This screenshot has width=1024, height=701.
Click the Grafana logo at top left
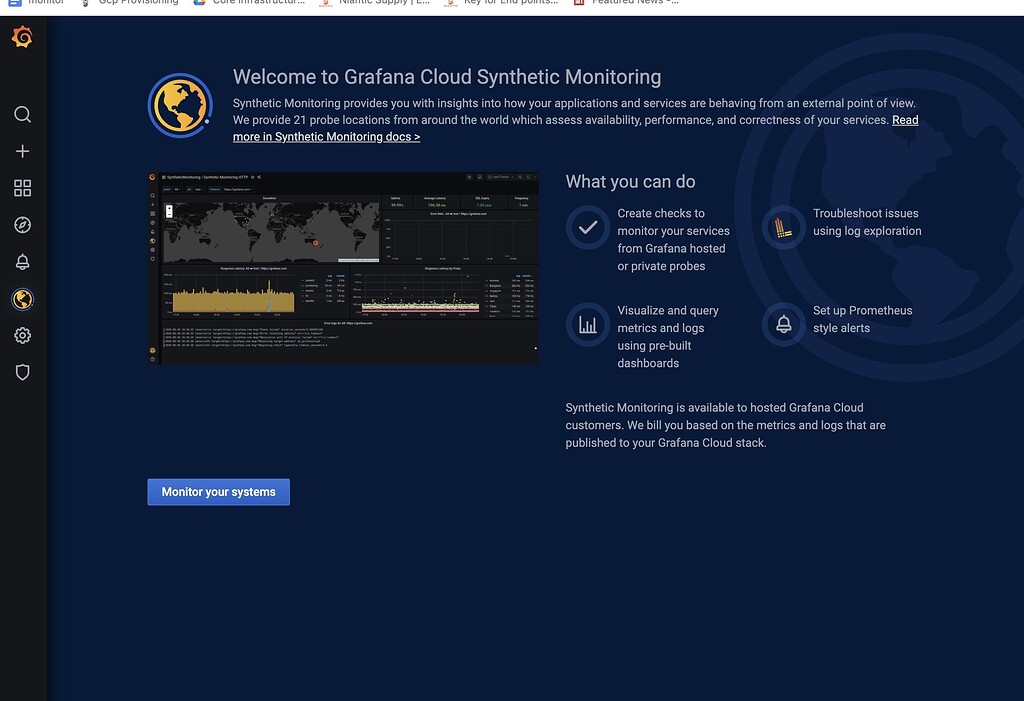click(x=22, y=36)
